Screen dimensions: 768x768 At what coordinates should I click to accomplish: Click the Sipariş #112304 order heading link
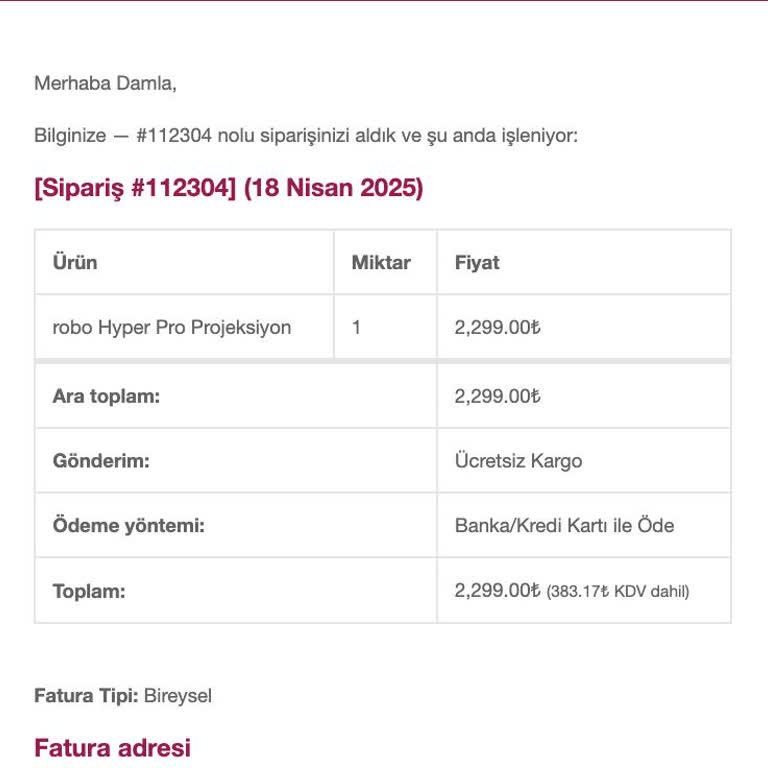click(x=229, y=188)
